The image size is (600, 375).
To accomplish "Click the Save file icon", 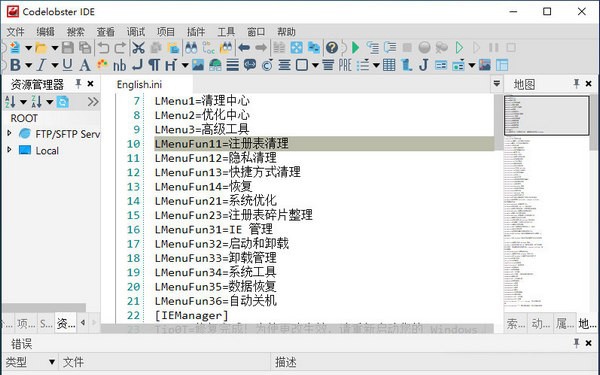I will pyautogui.click(x=68, y=47).
